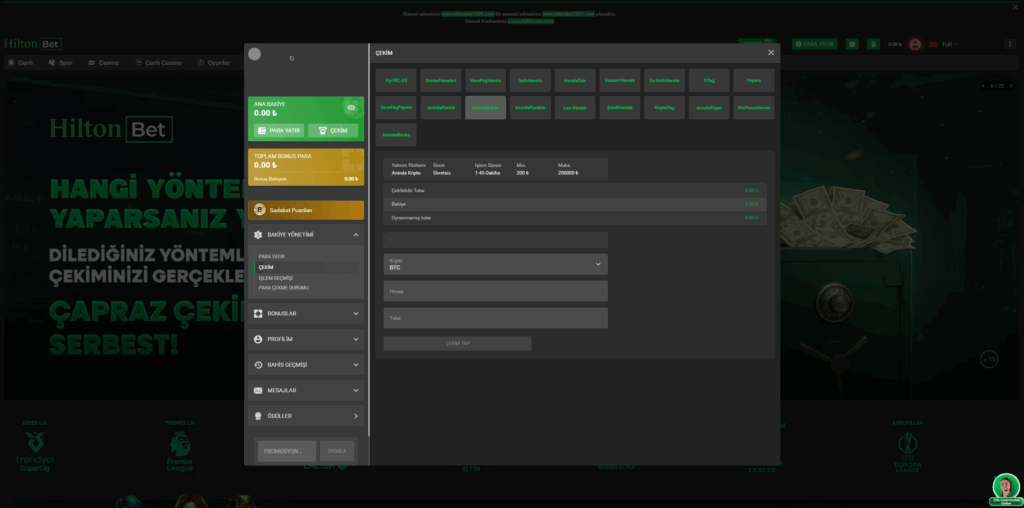
Task: Click the copy icon beside profile avatar
Action: (291, 58)
